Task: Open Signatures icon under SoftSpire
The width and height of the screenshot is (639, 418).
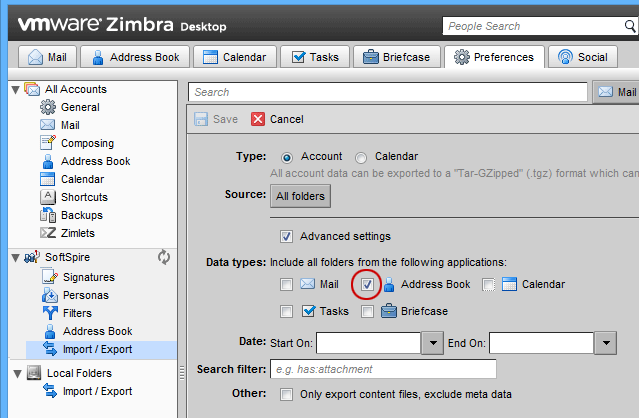Action: click(50, 277)
